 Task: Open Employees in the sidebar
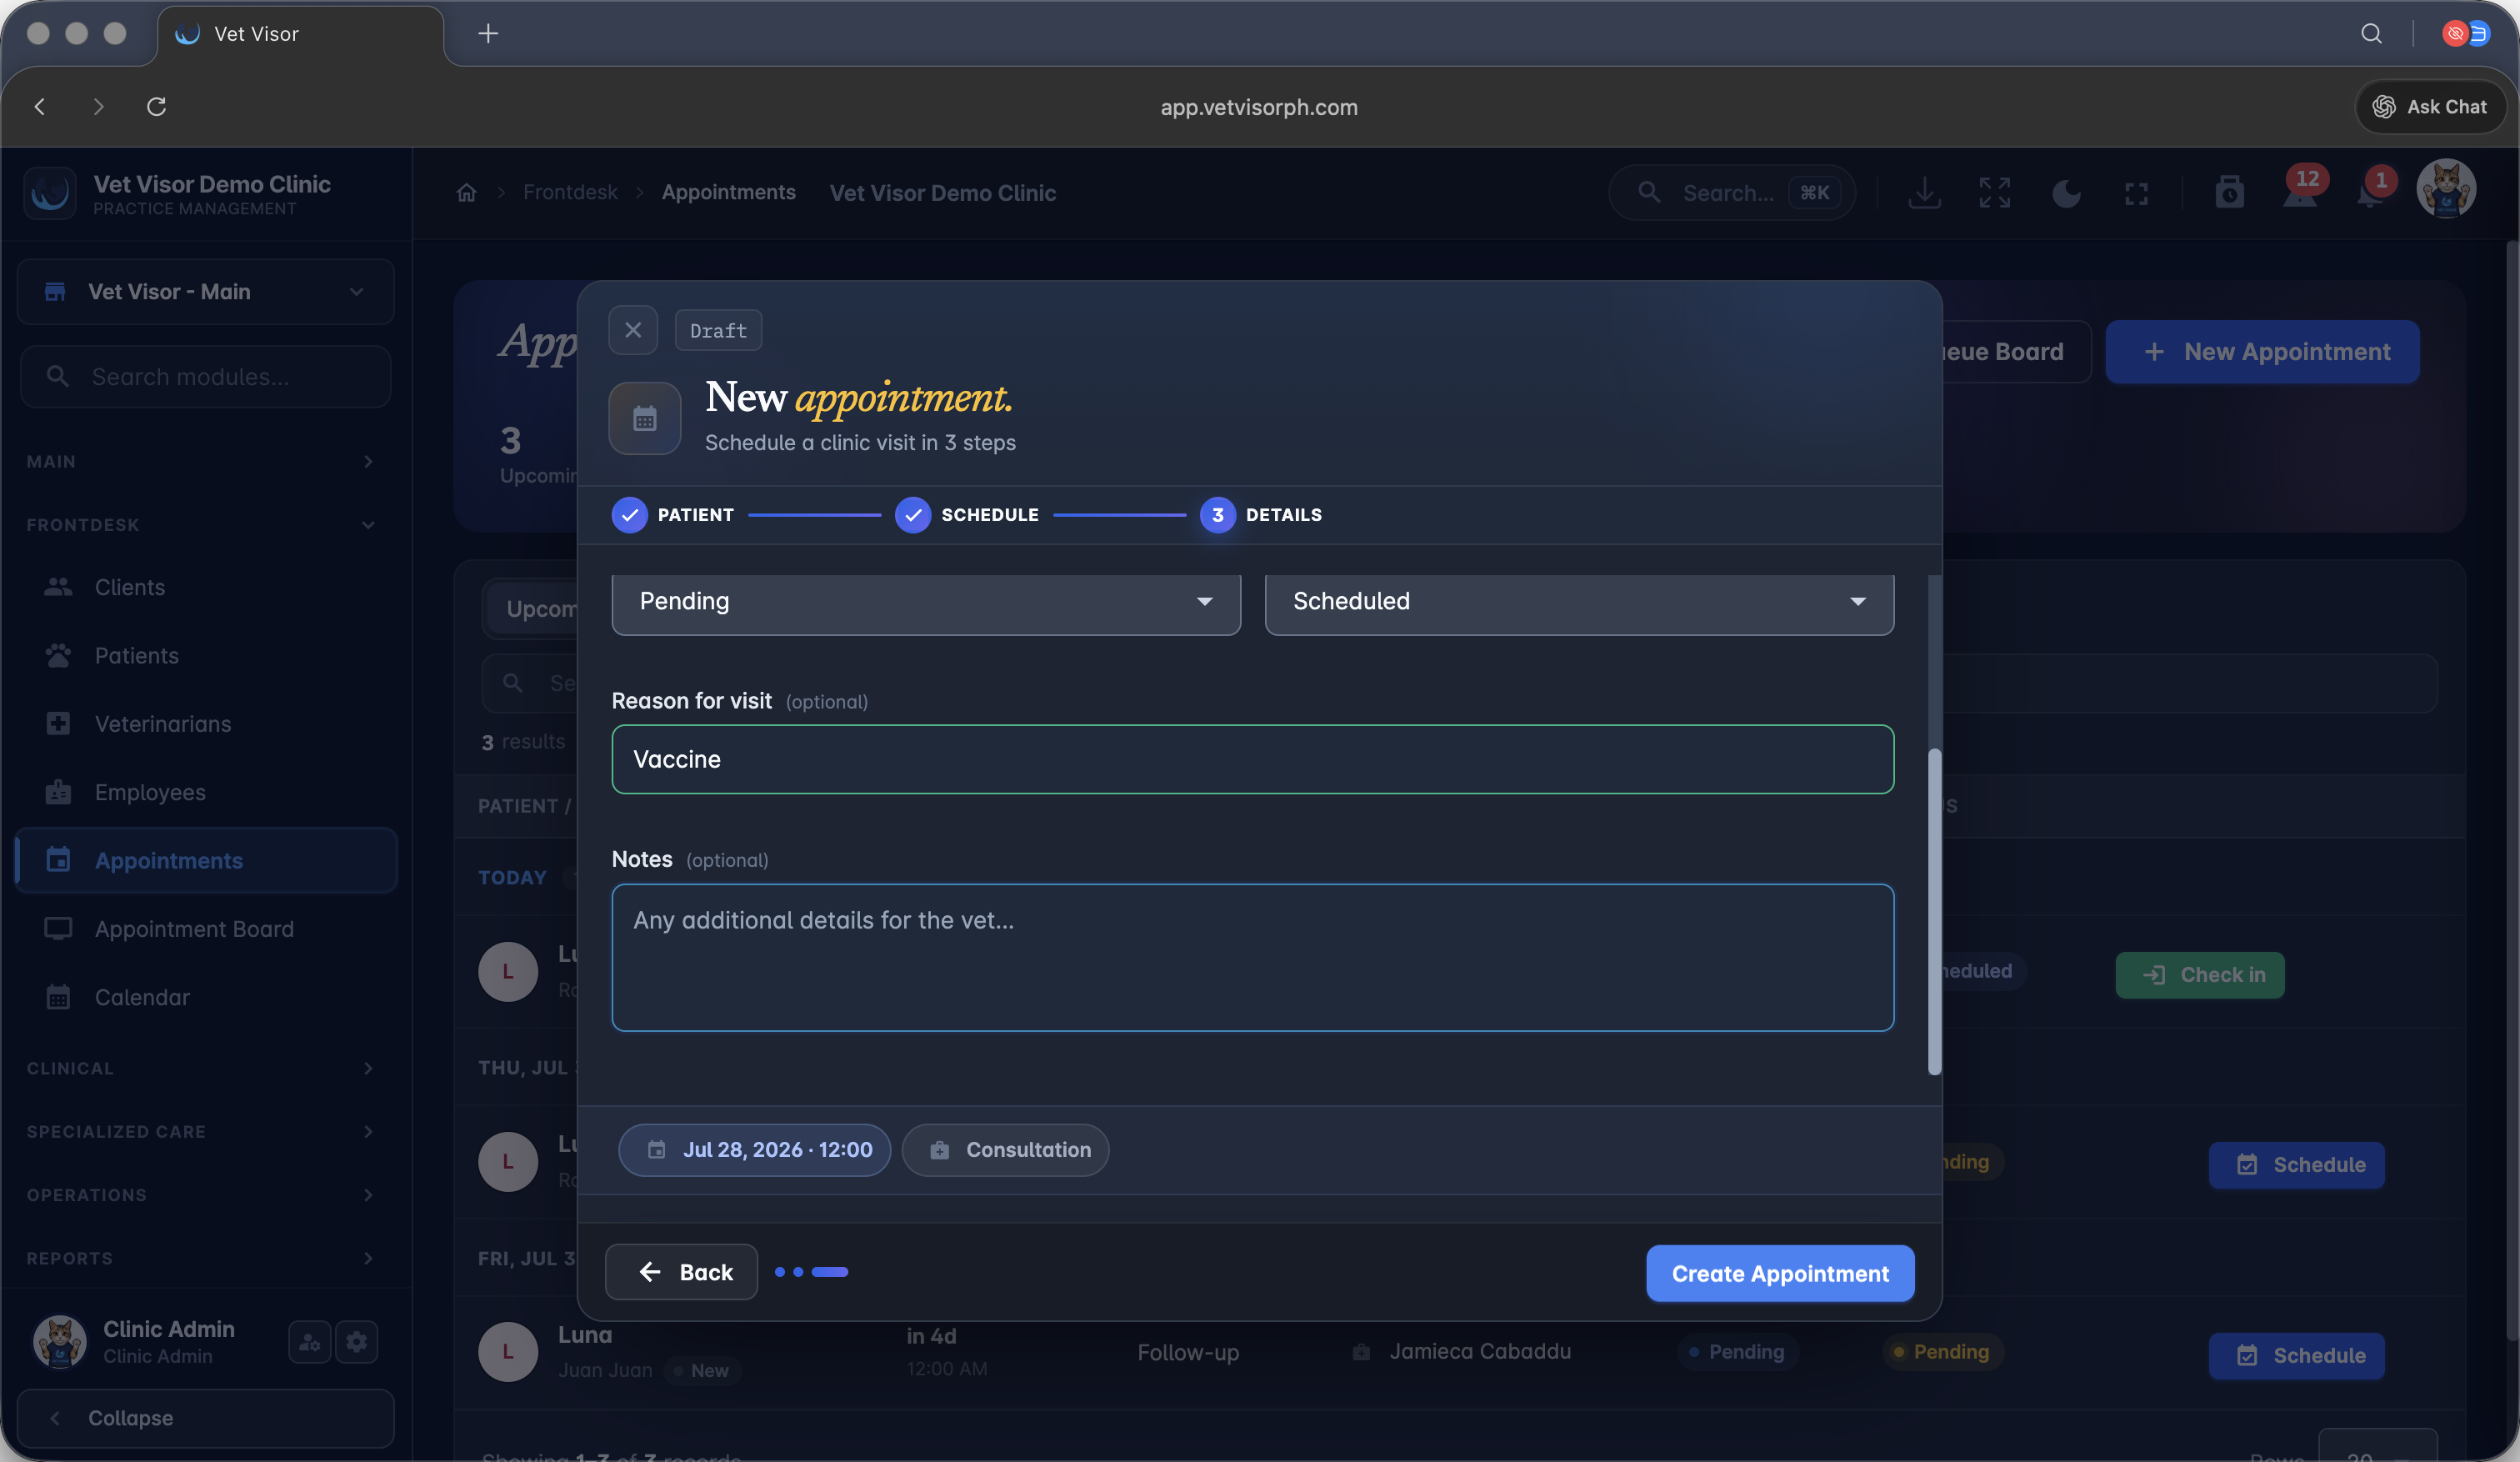206,792
